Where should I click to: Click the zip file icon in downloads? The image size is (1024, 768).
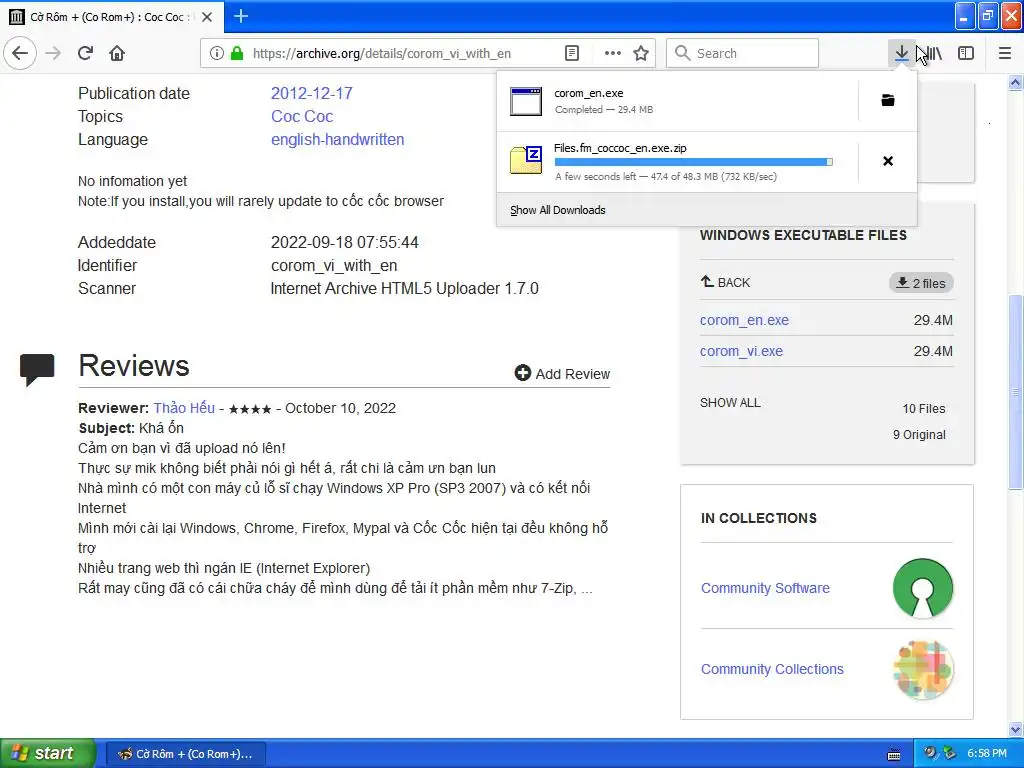(x=526, y=160)
